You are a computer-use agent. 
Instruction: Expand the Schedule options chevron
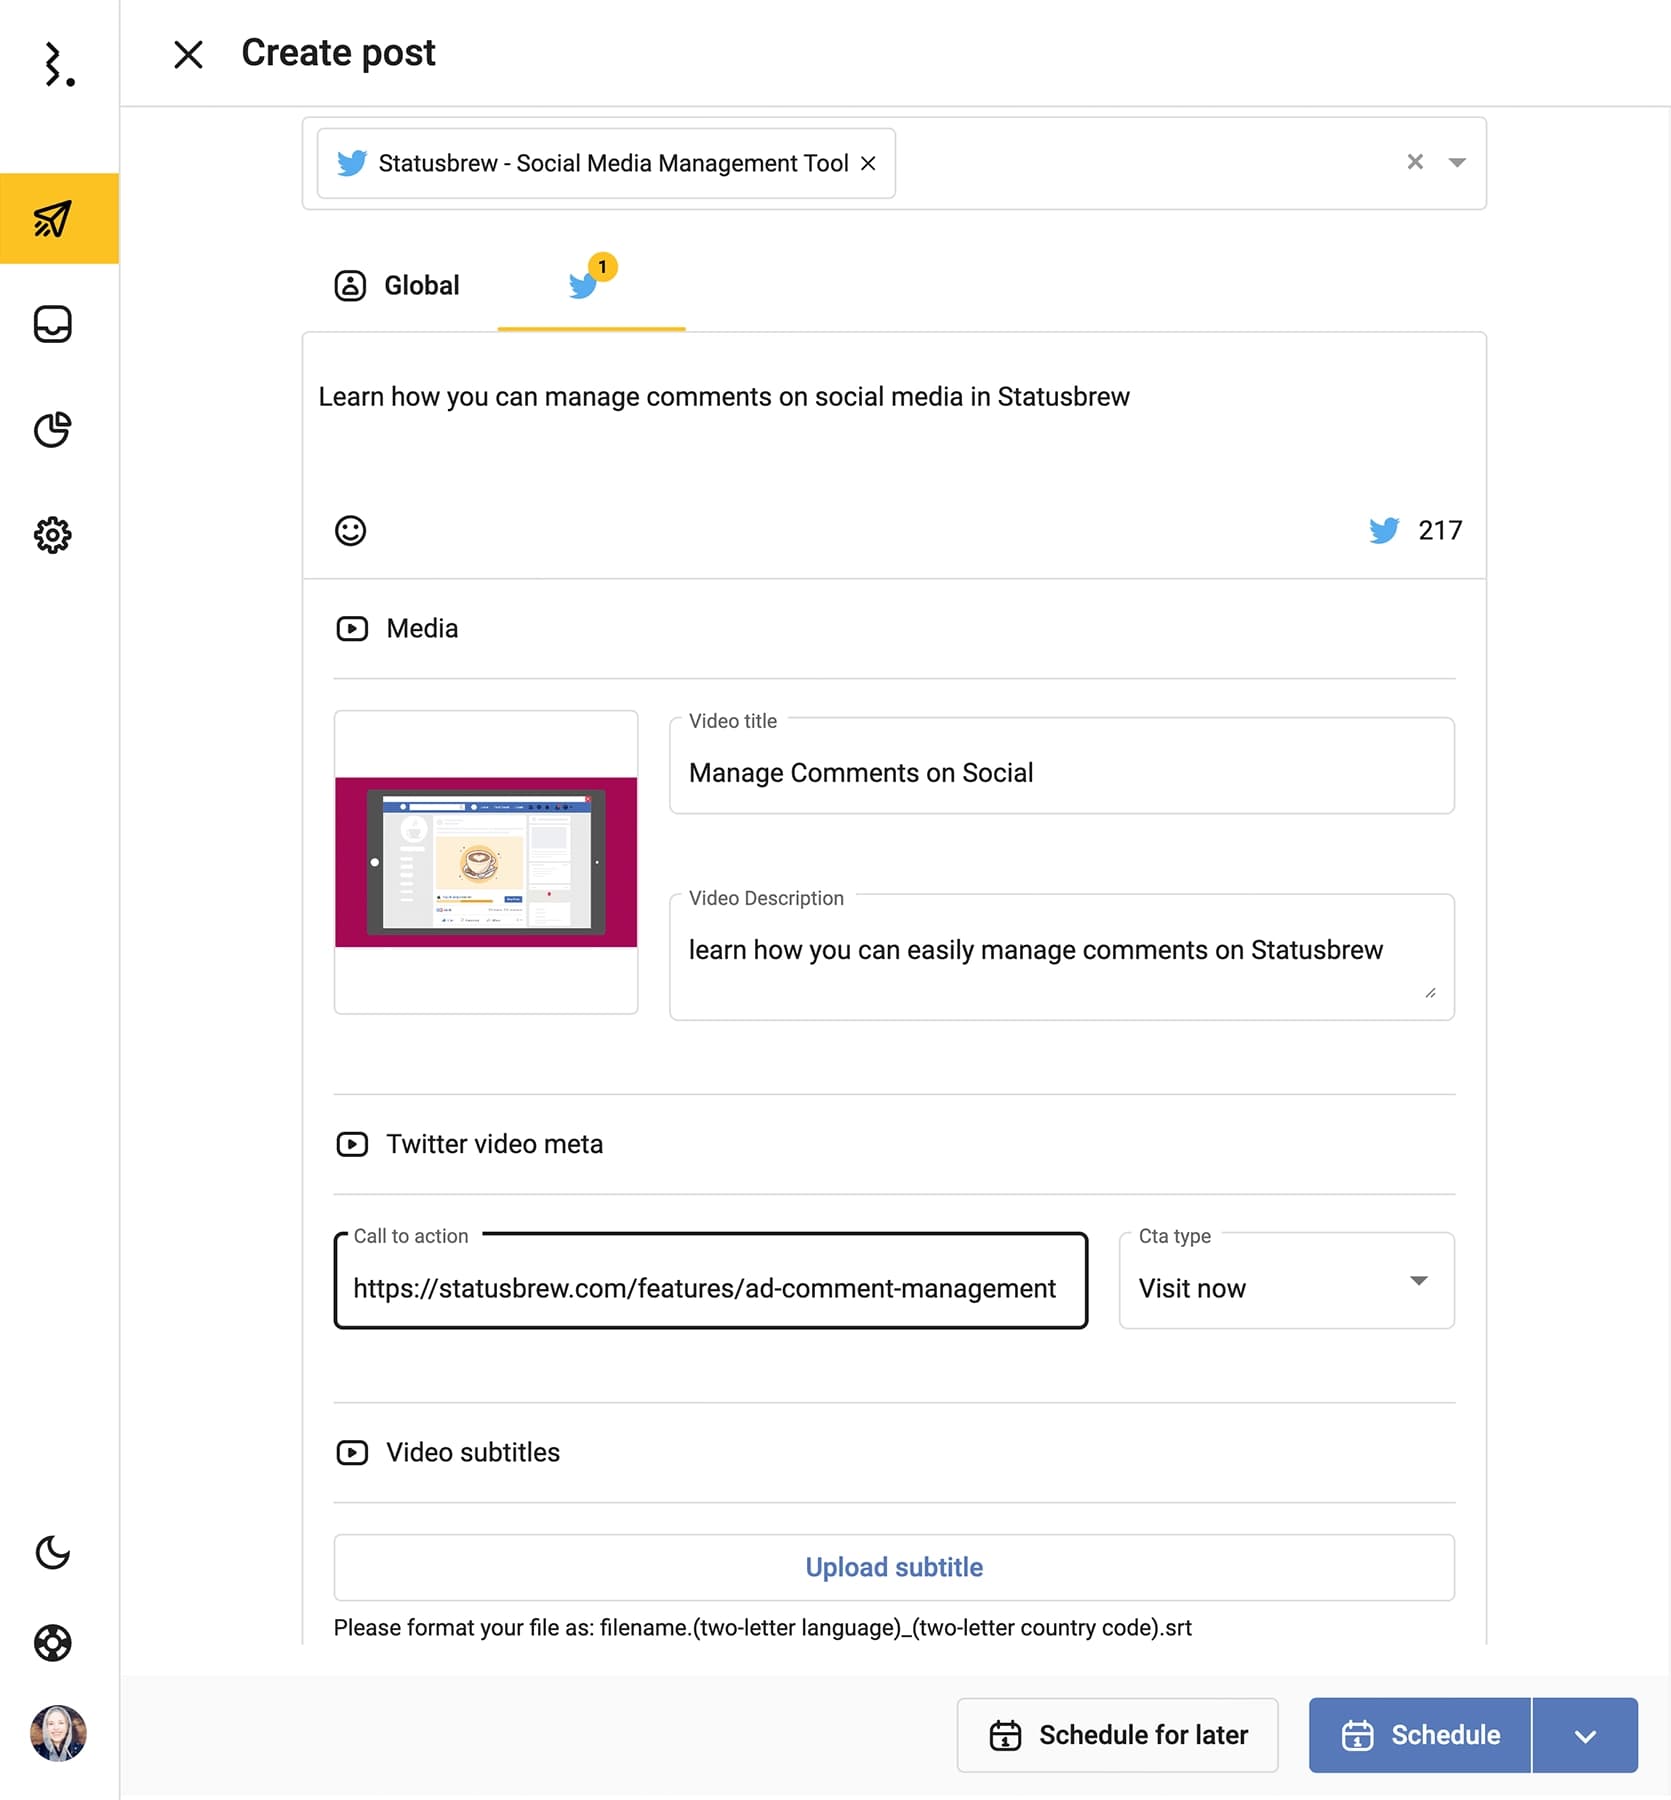(x=1585, y=1736)
